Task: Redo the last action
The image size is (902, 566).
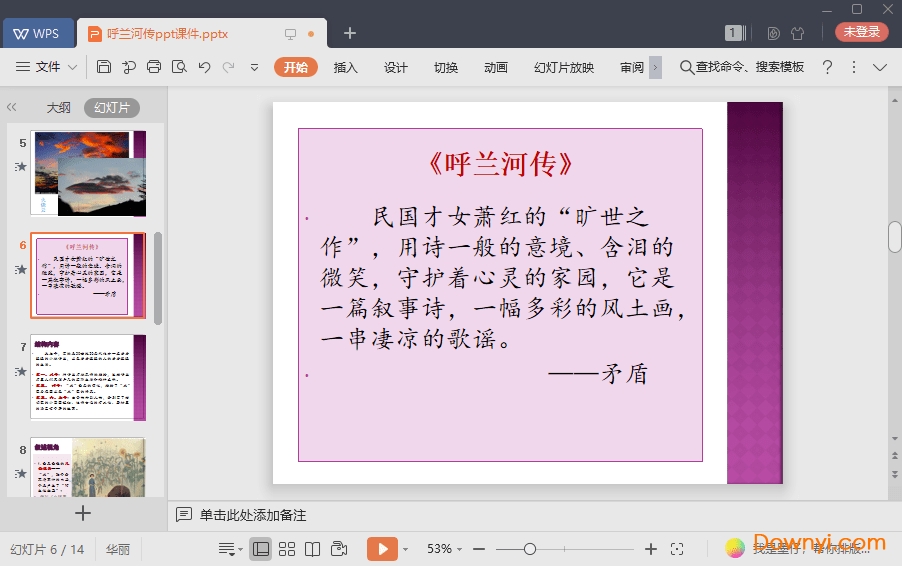Action: click(228, 67)
